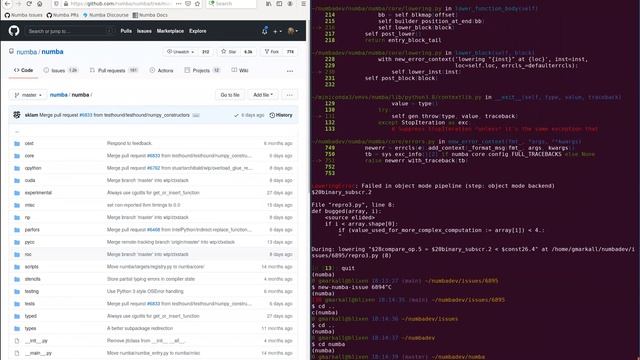The image size is (640, 360).
Task: Switch to the Pull requests tab
Action: click(x=114, y=70)
